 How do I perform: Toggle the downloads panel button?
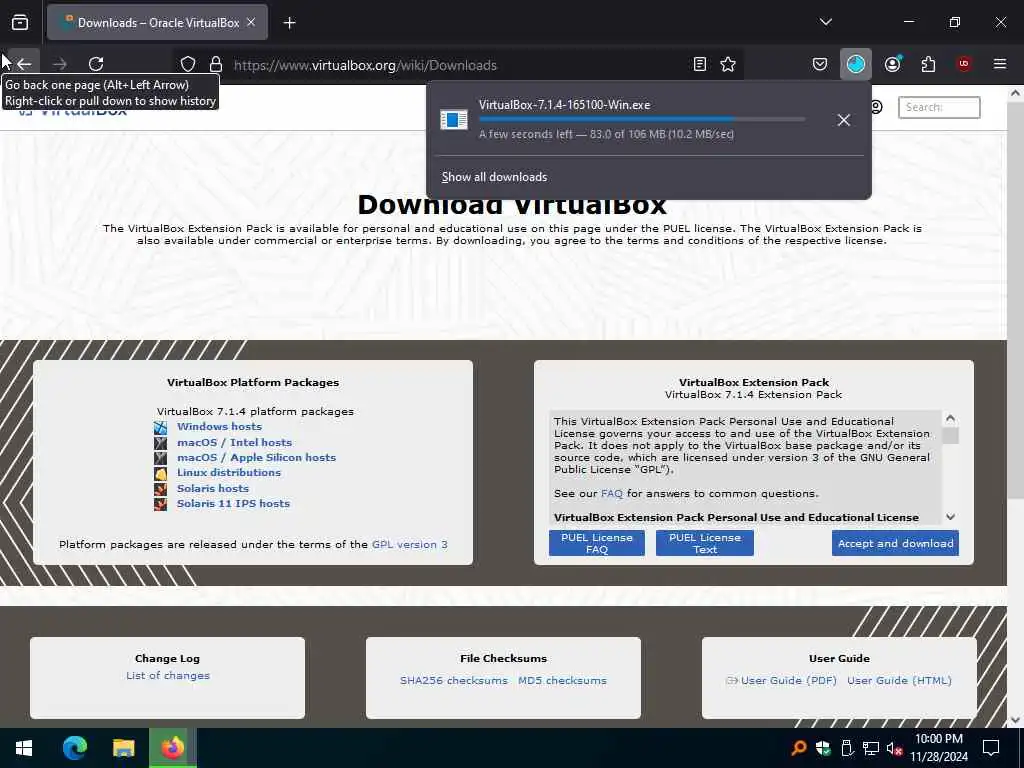coord(856,64)
